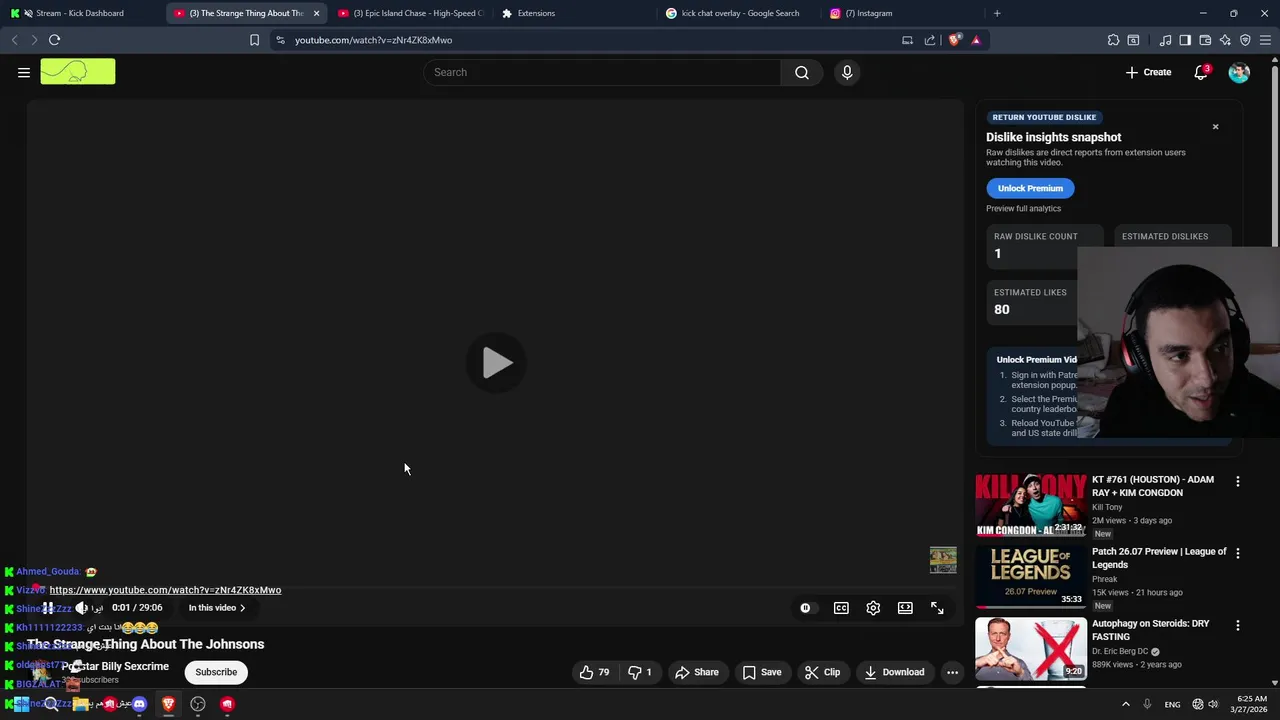This screenshot has height=720, width=1280.
Task: Dislike the video with thumbs down
Action: pyautogui.click(x=640, y=672)
